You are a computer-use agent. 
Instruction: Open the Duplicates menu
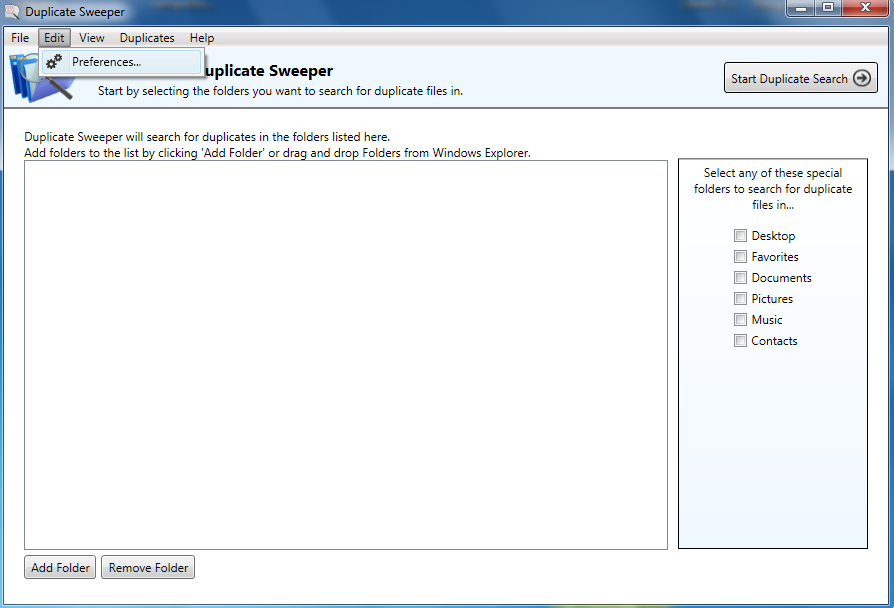click(147, 38)
